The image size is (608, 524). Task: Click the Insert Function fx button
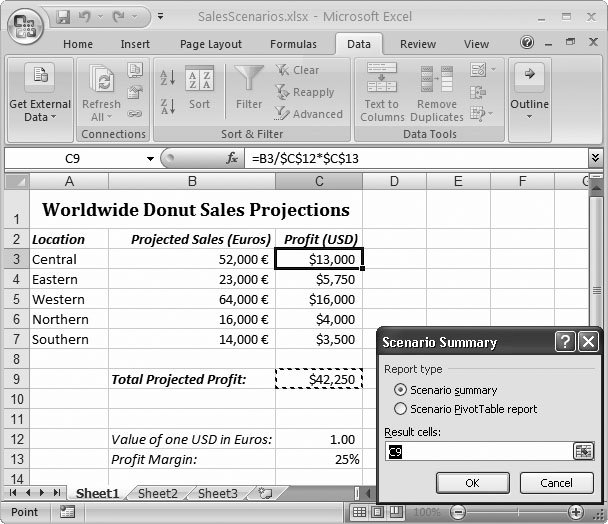click(231, 158)
